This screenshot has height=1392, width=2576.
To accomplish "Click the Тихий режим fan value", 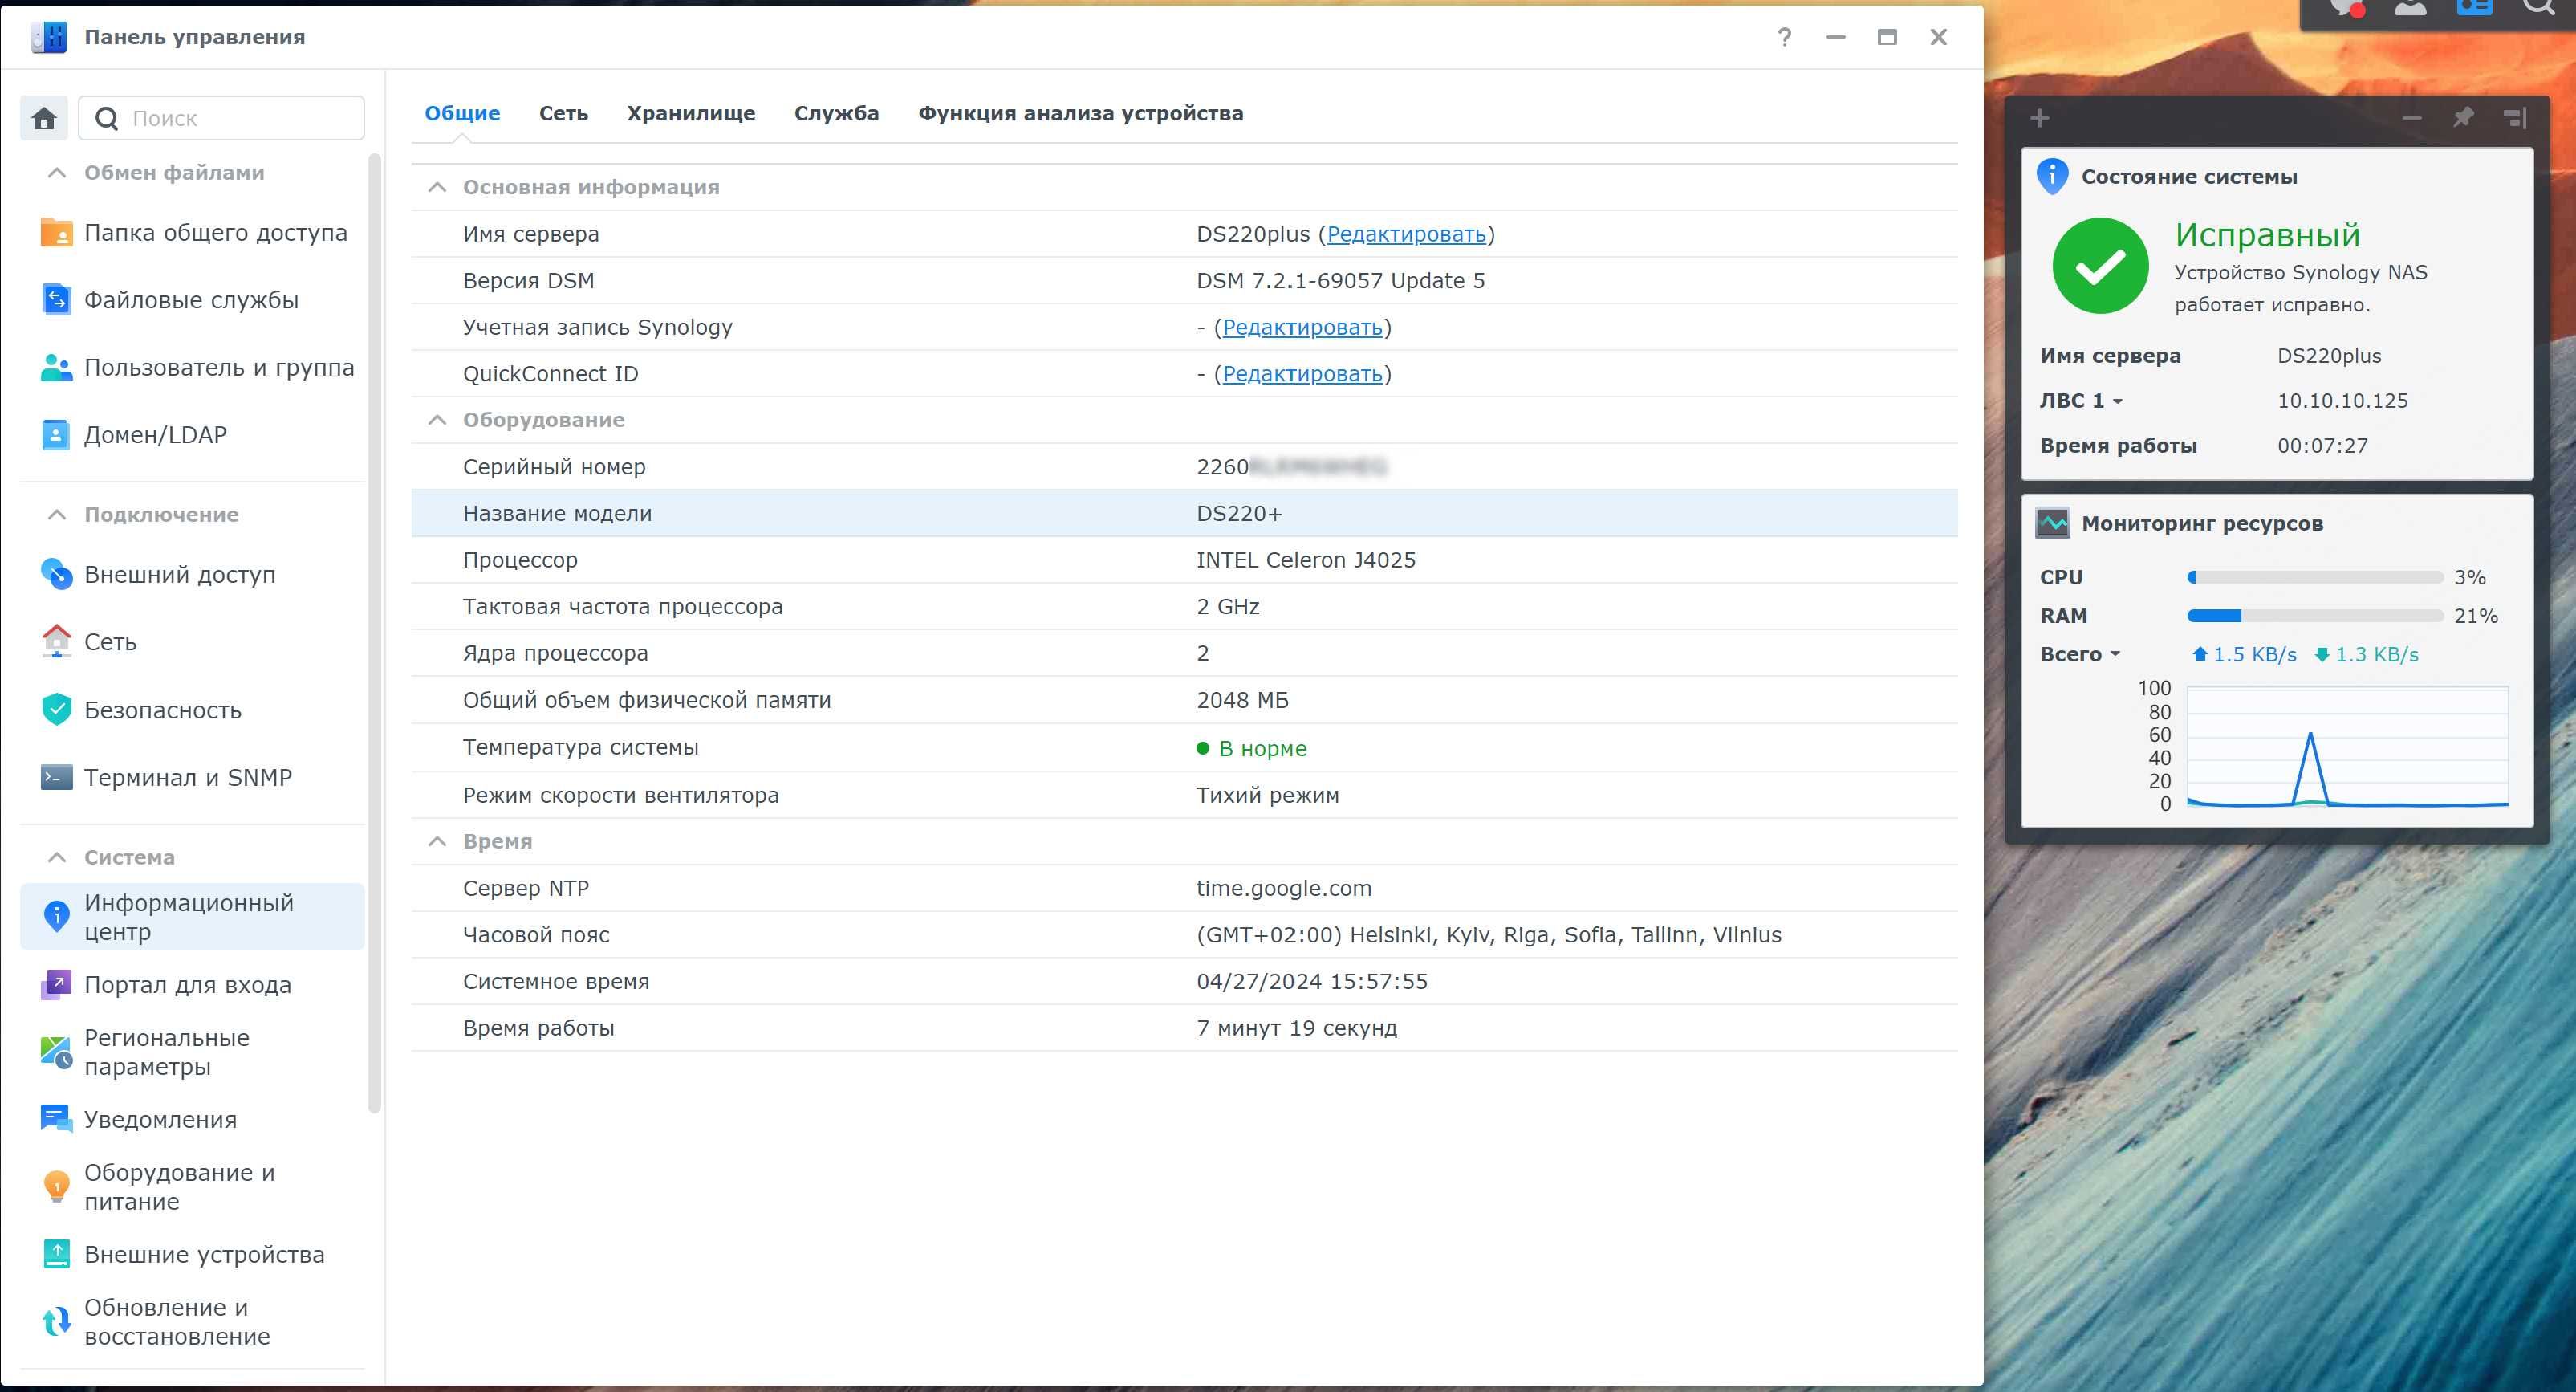I will tap(1267, 795).
